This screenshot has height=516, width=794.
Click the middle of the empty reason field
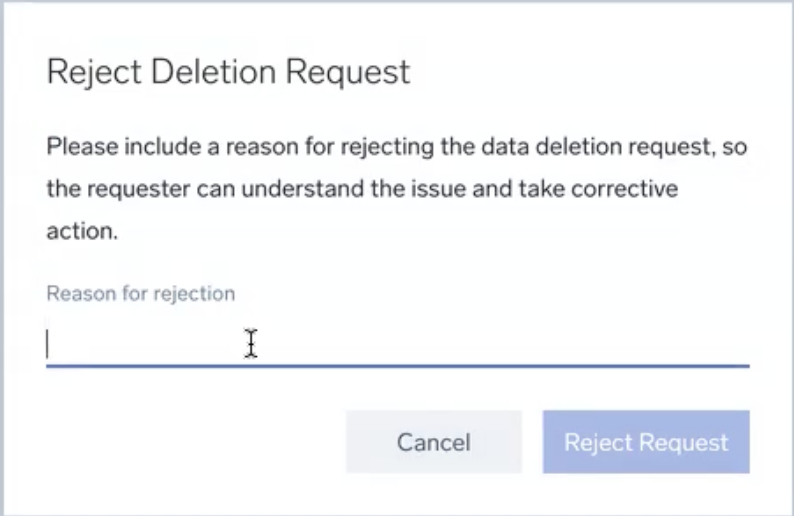tap(397, 344)
